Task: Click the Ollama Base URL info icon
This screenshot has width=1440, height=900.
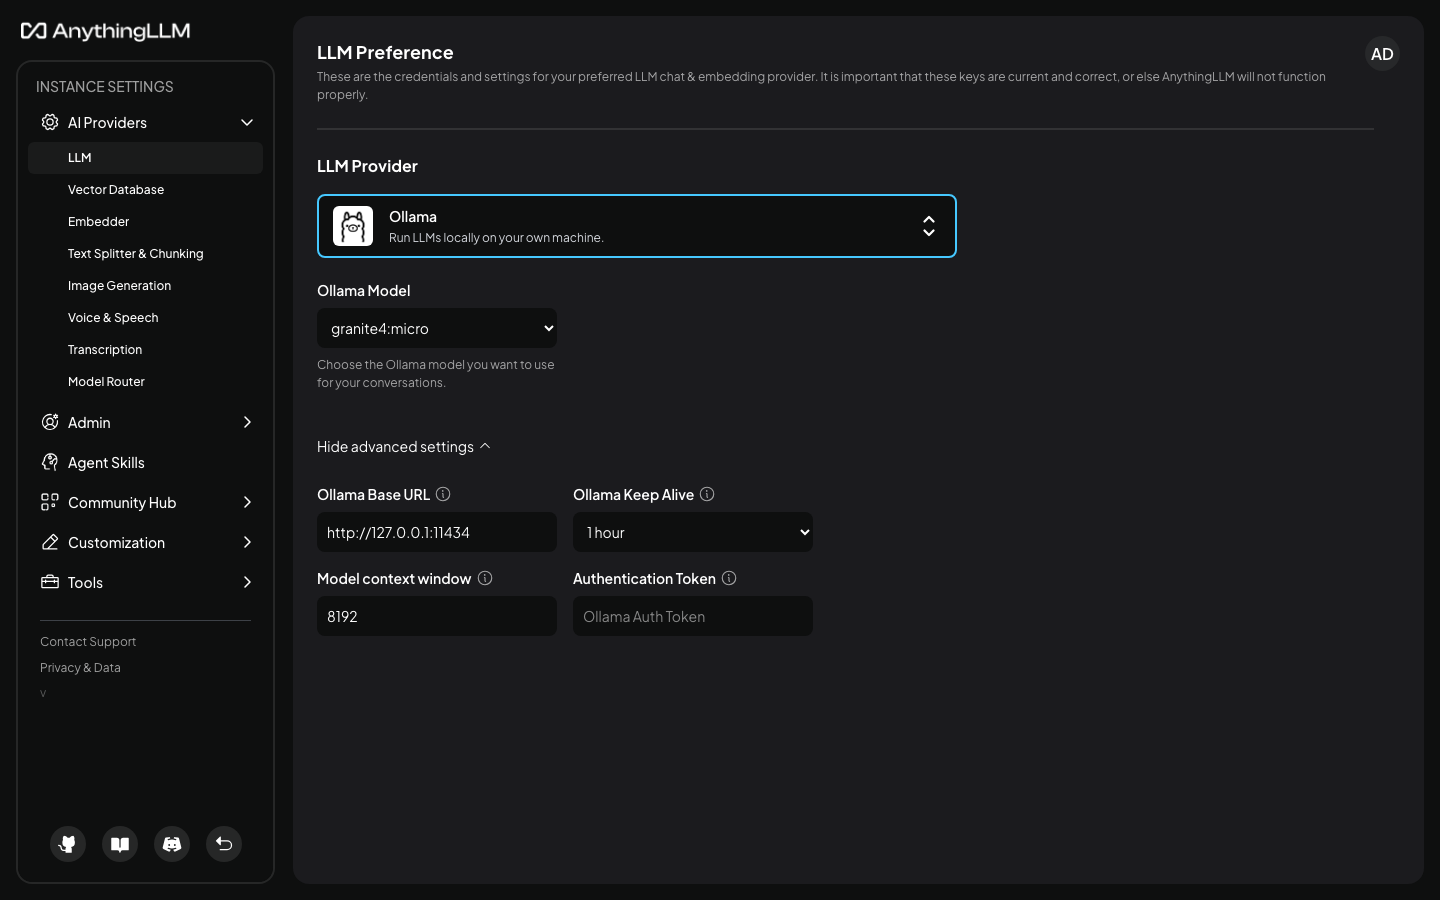Action: tap(443, 494)
